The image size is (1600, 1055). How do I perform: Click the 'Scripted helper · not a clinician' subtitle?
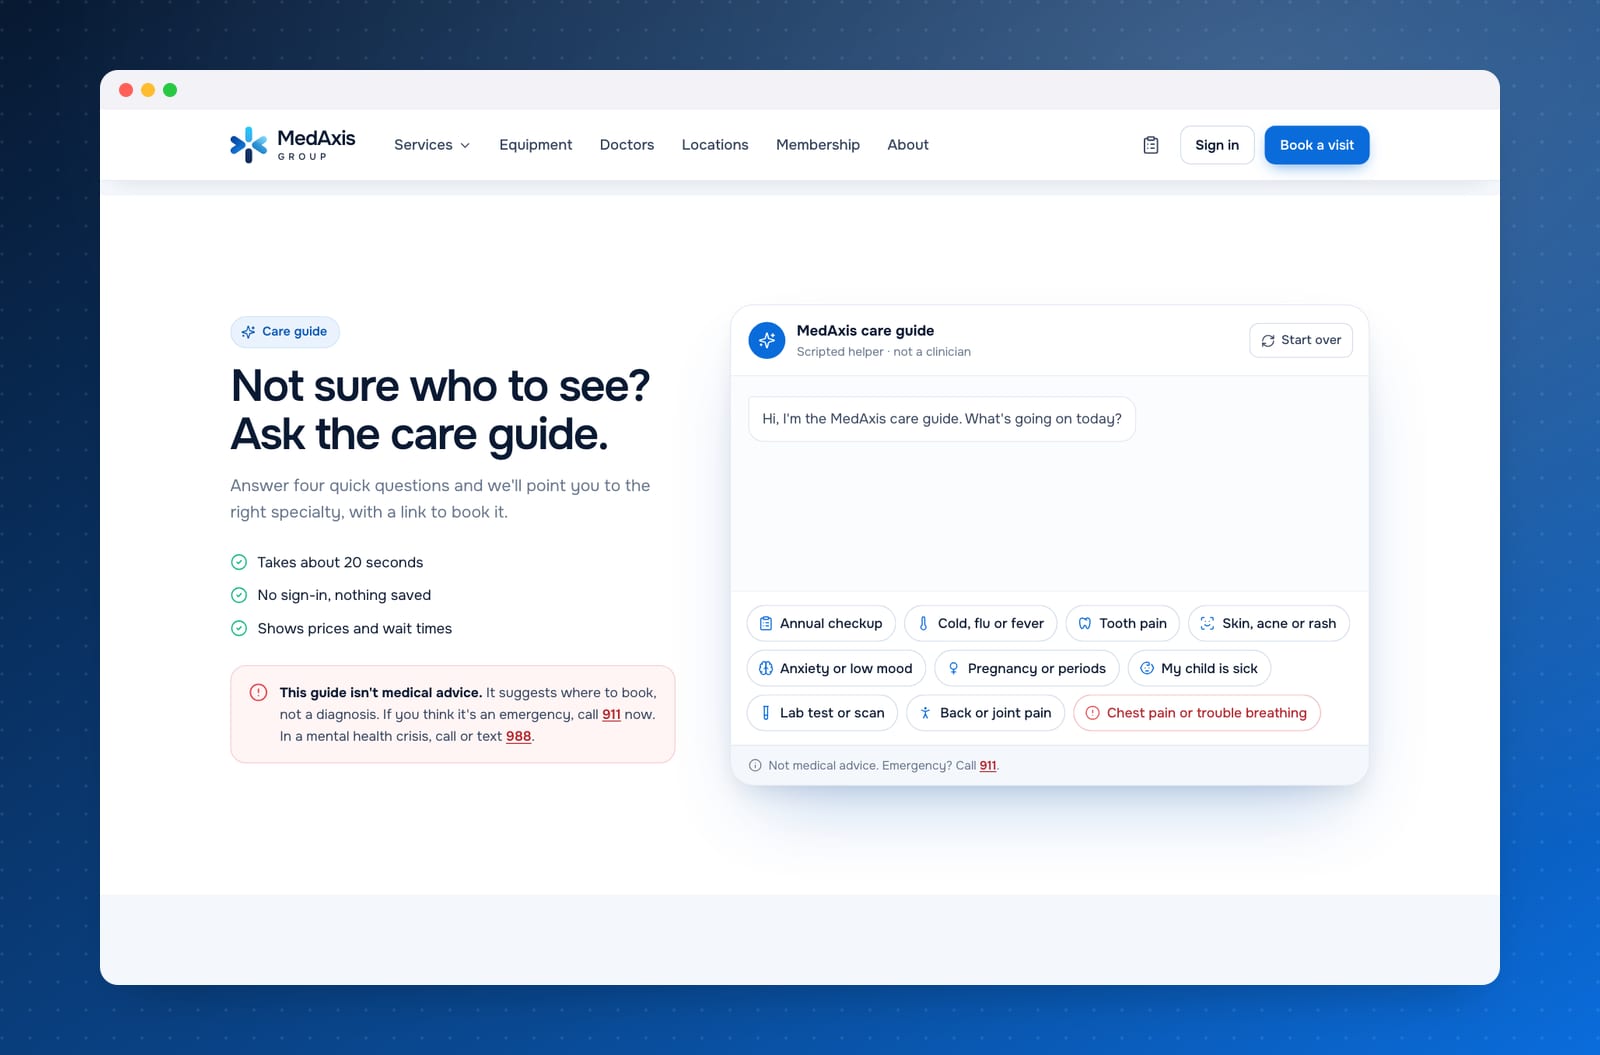tap(884, 352)
